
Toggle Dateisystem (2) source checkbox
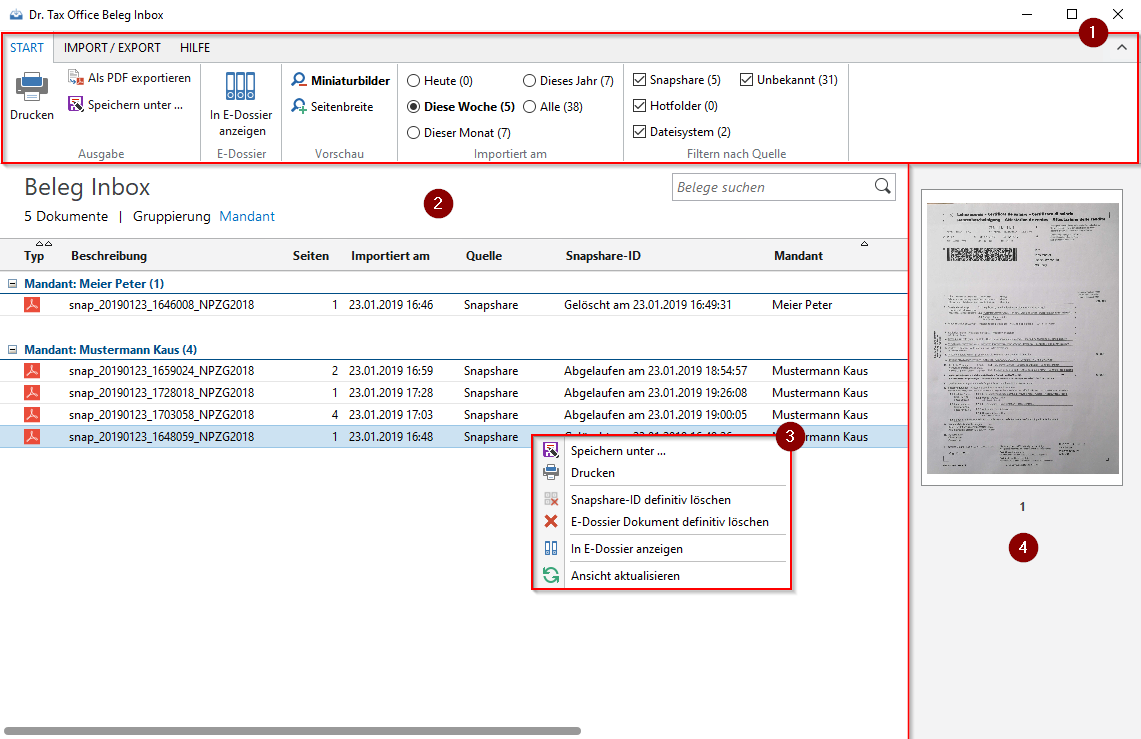coord(640,132)
